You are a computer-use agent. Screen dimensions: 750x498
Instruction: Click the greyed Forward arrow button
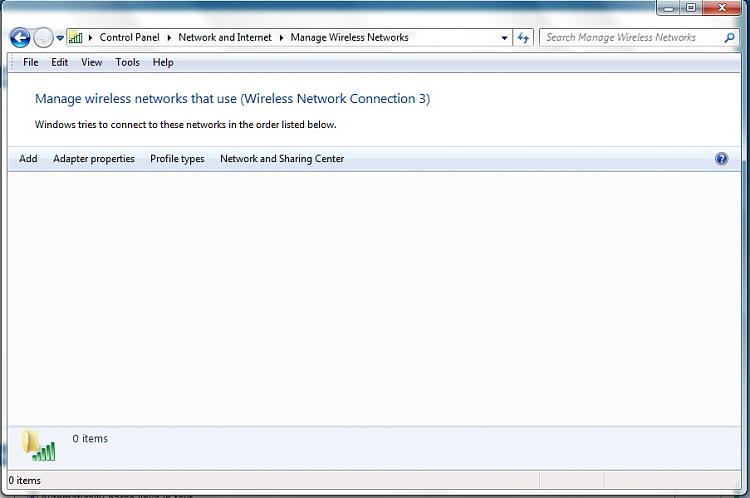pyautogui.click(x=43, y=38)
